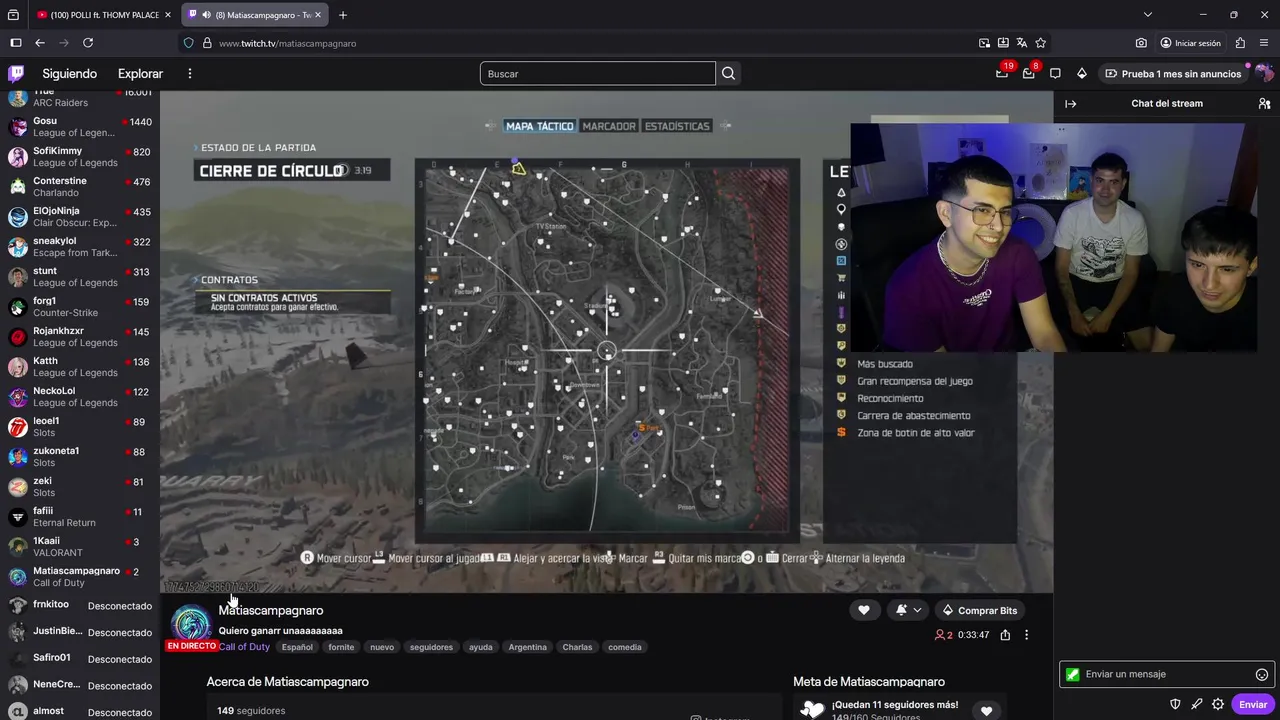Open Prime loot with badge 19
Image resolution: width=1280 pixels, height=720 pixels.
(1002, 73)
